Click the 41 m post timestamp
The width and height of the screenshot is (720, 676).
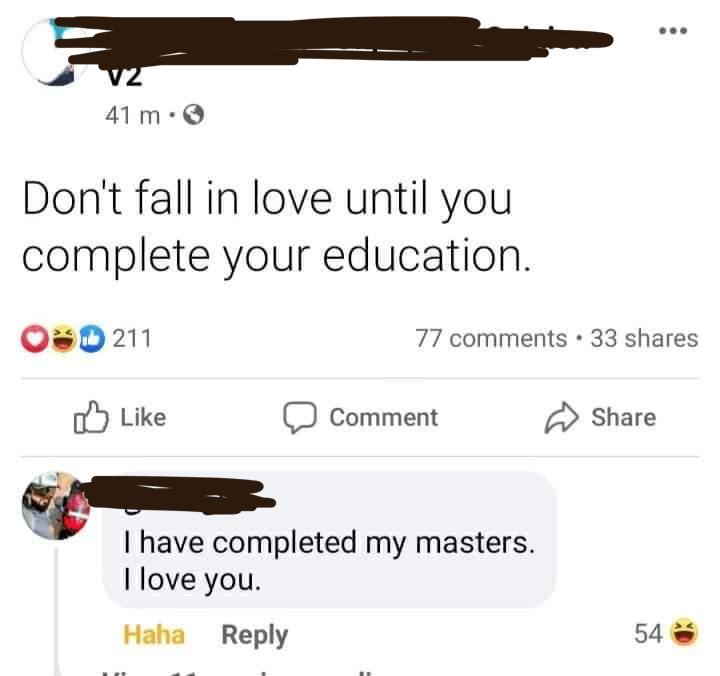(133, 115)
